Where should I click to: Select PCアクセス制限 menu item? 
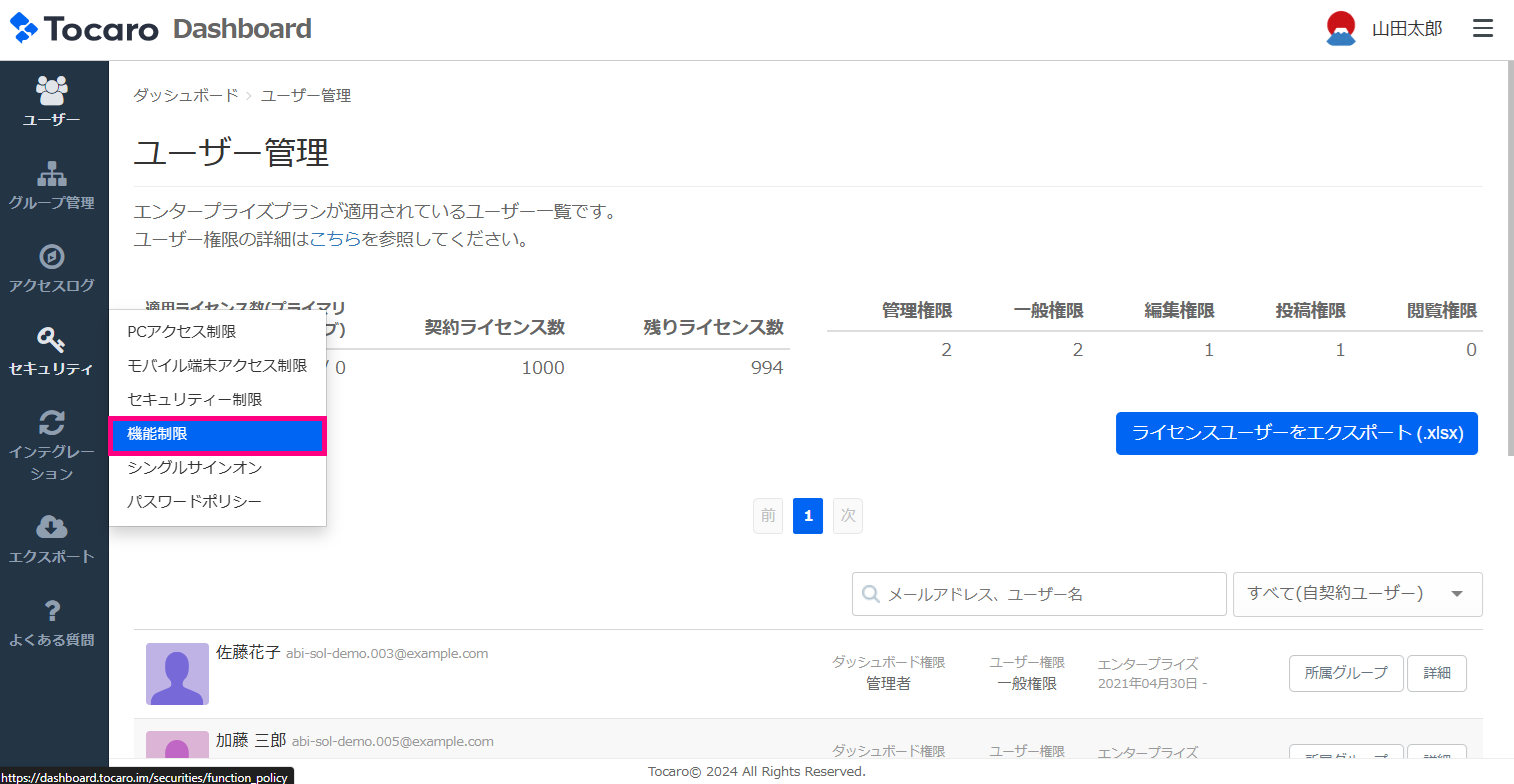click(x=182, y=331)
